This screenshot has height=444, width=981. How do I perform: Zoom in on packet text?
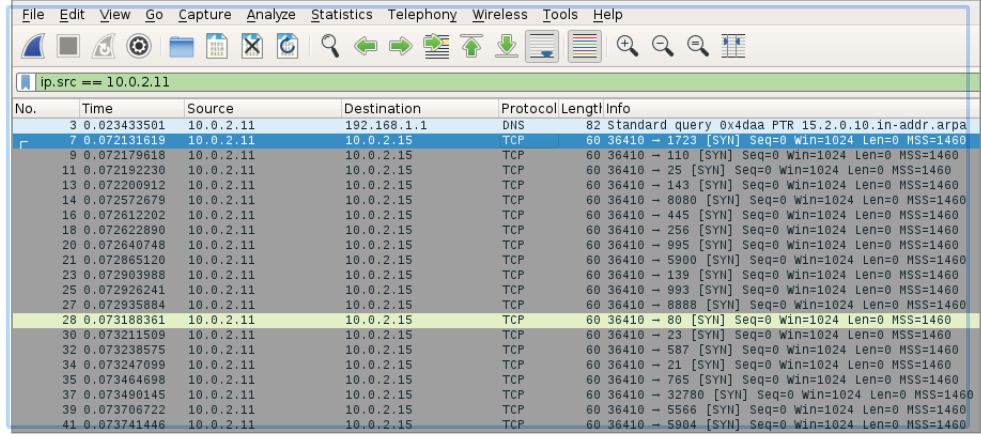click(x=628, y=46)
